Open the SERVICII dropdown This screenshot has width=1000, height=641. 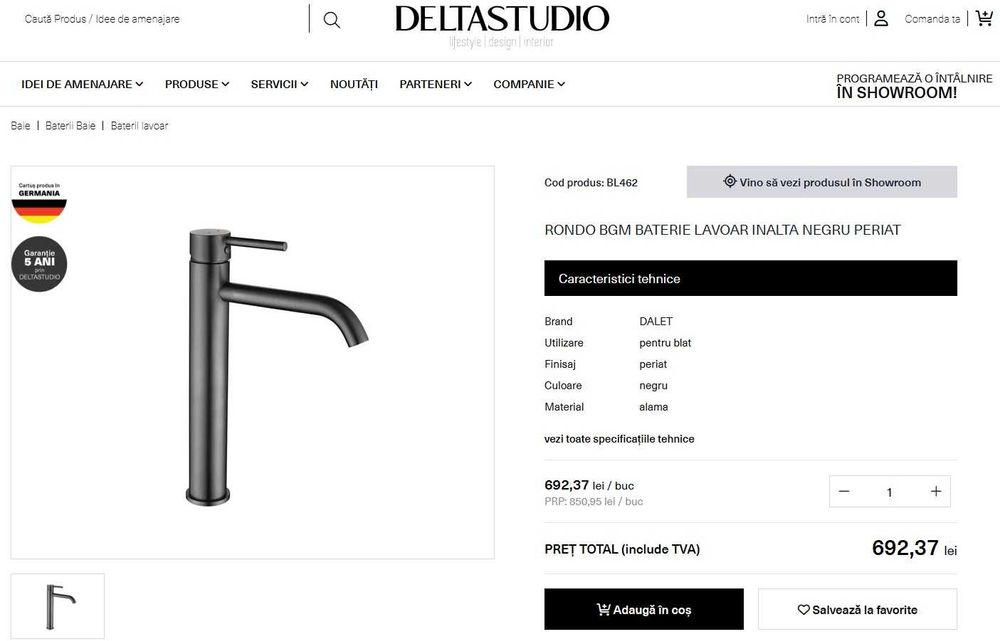(x=279, y=84)
